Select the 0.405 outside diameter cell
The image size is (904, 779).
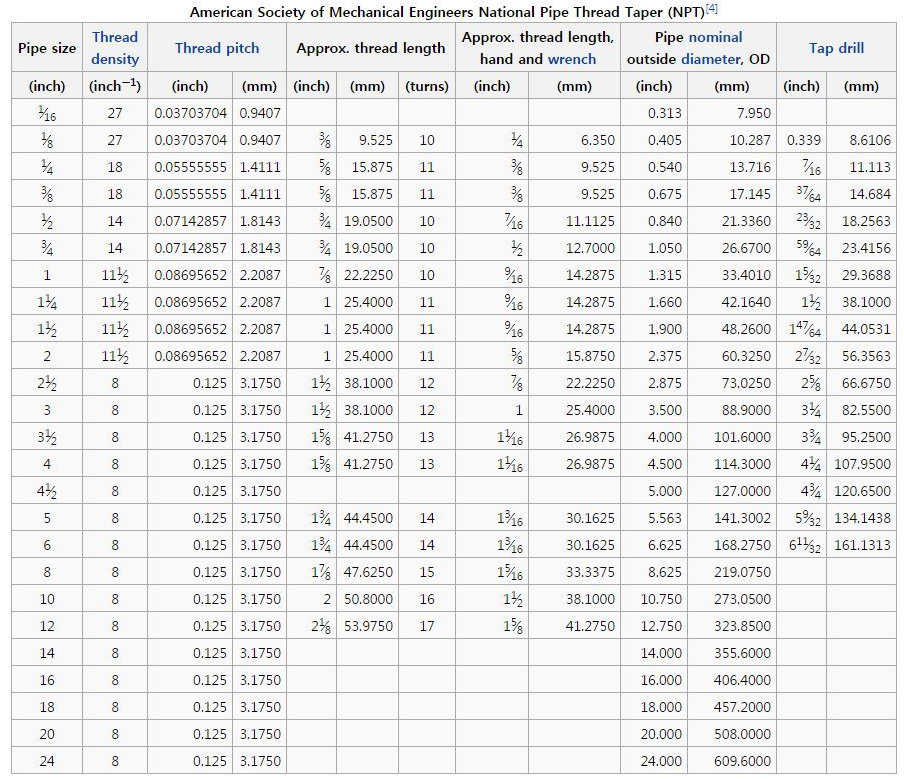coord(654,140)
